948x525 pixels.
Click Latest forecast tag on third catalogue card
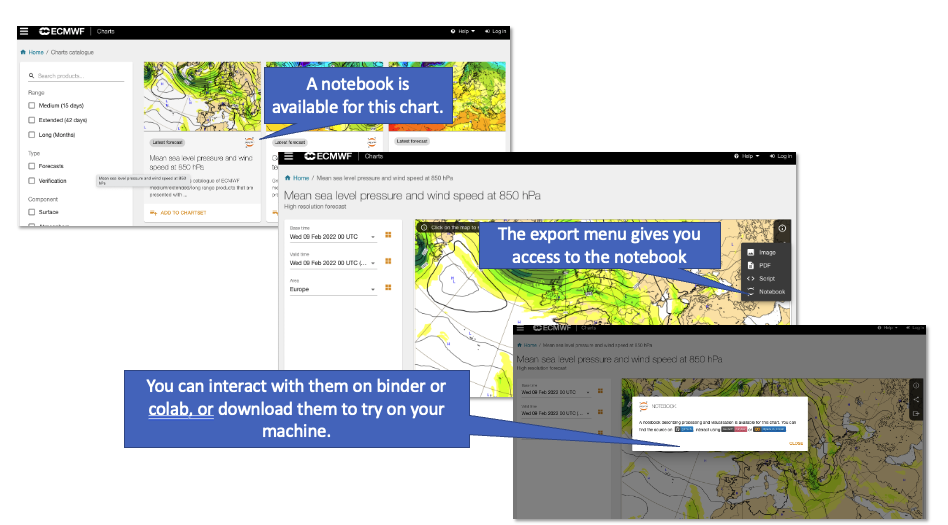[x=412, y=141]
